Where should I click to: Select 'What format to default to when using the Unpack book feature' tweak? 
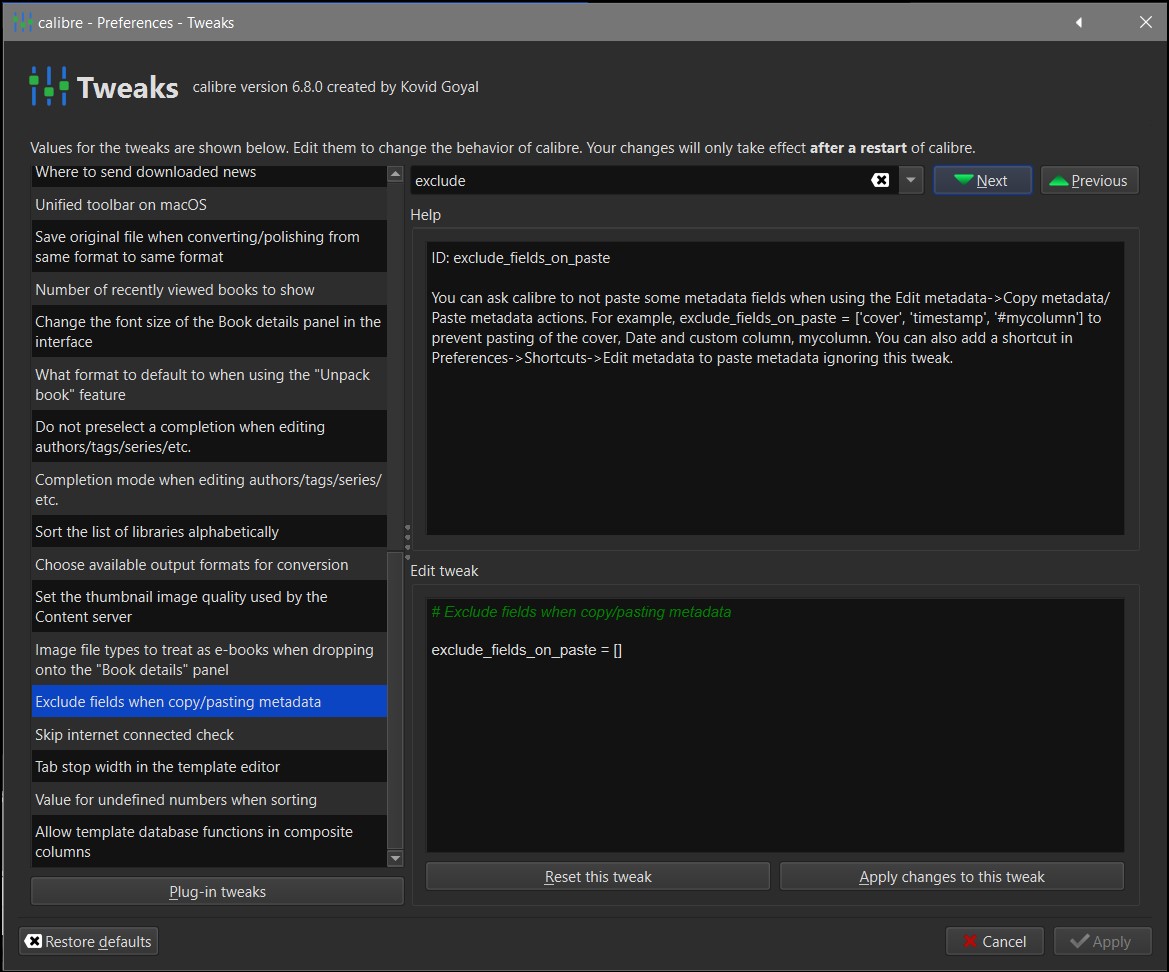209,385
